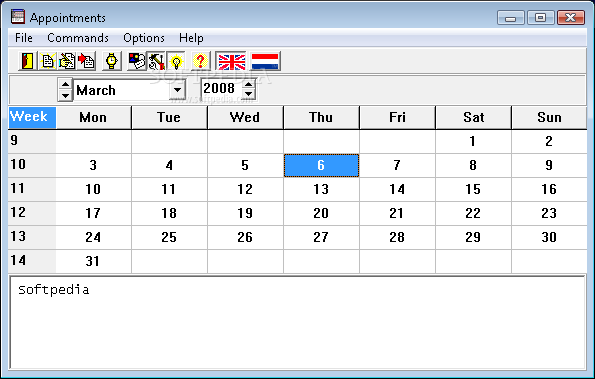The height and width of the screenshot is (379, 595).
Task: Select Tuesday the 25th
Action: pyautogui.click(x=169, y=237)
